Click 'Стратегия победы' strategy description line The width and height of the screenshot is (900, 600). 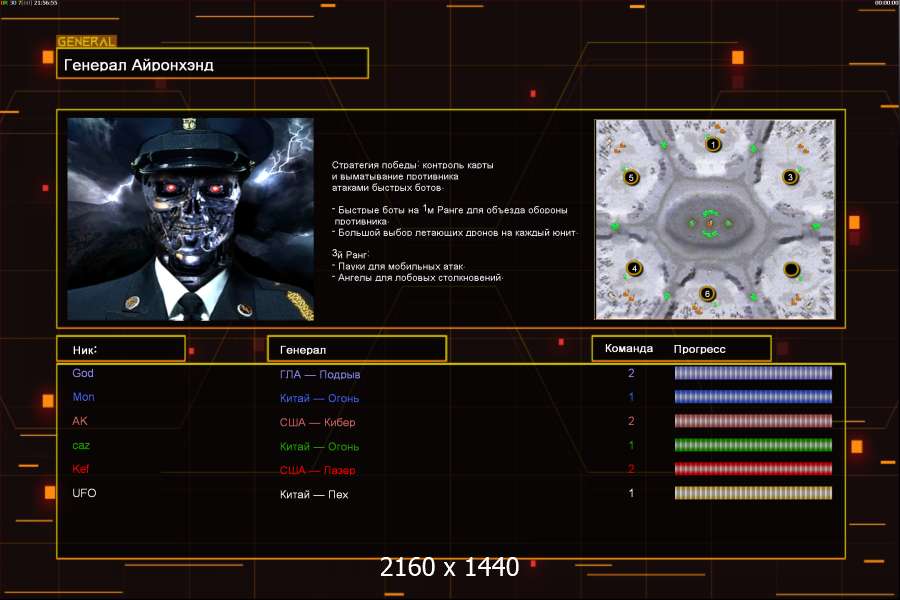[413, 165]
